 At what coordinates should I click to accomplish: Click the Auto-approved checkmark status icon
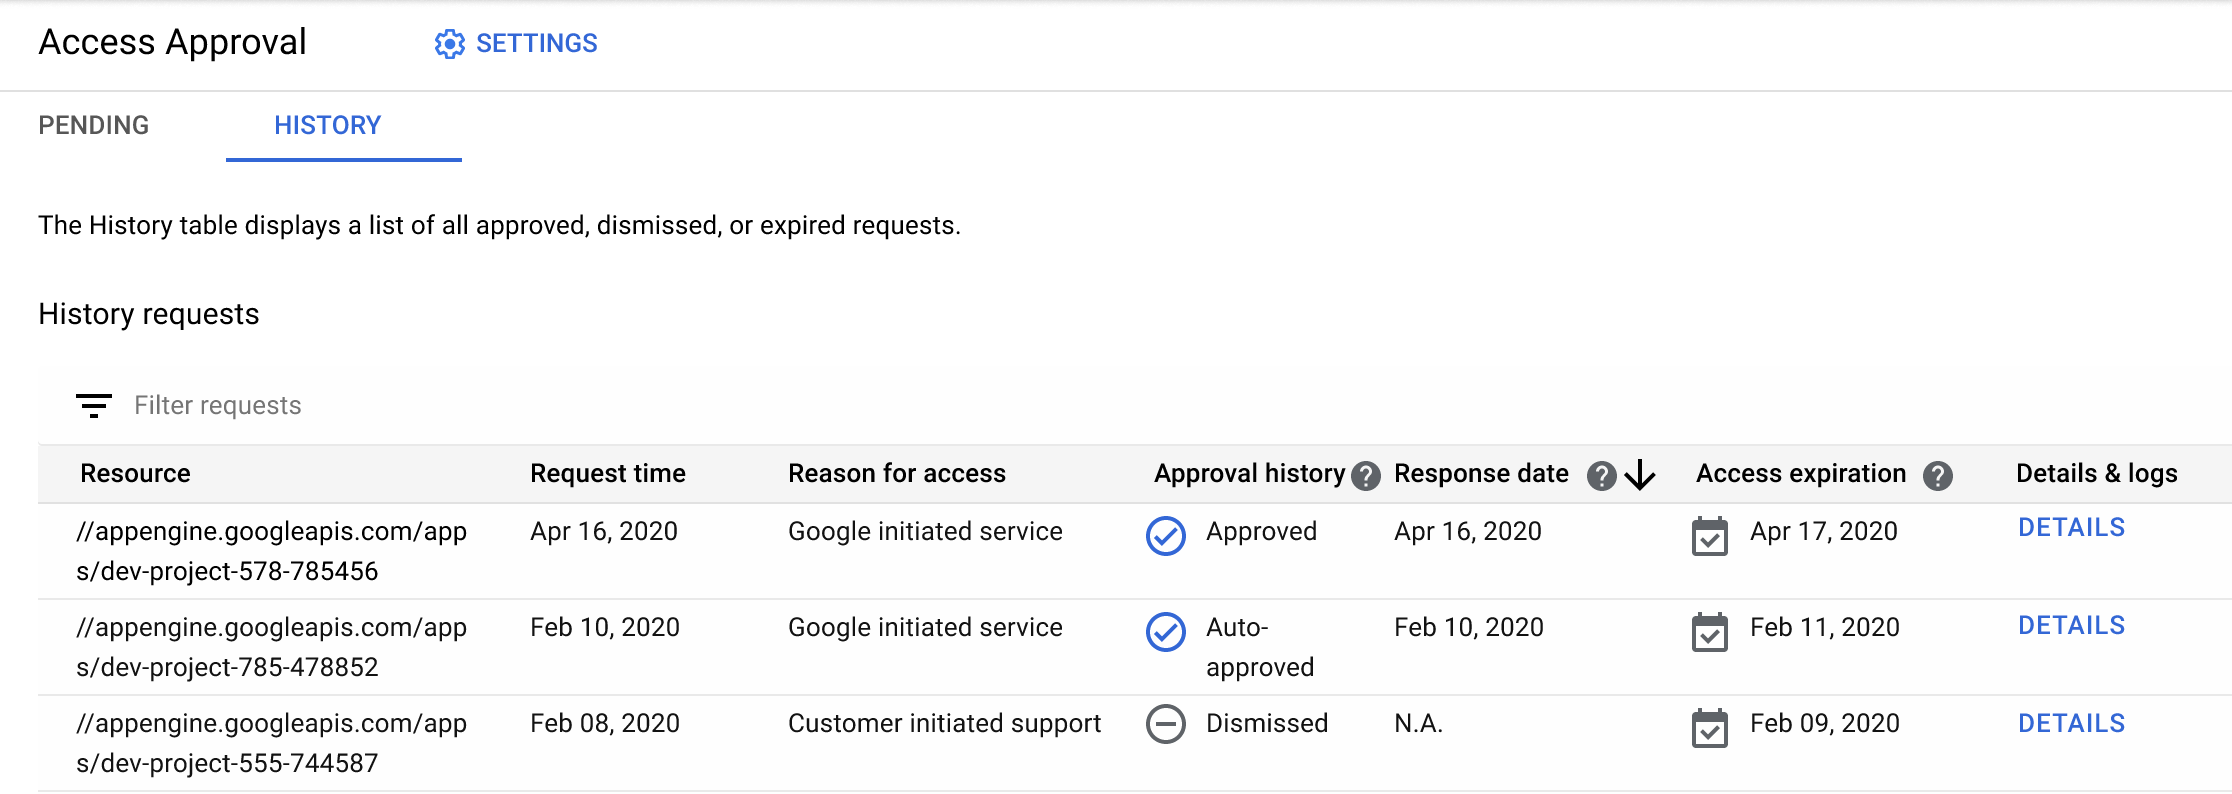[1165, 632]
